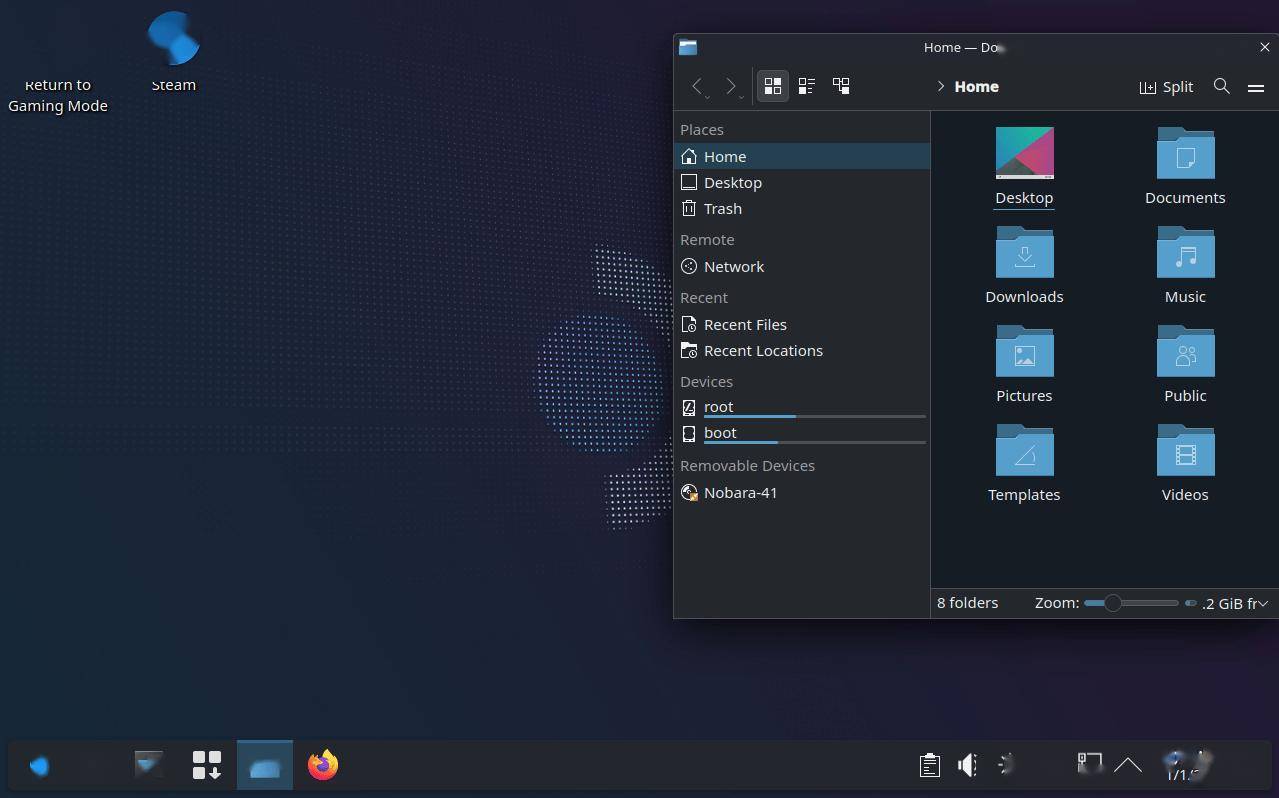This screenshot has height=798, width=1279.
Task: Select the Templates folder icon
Action: point(1024,449)
